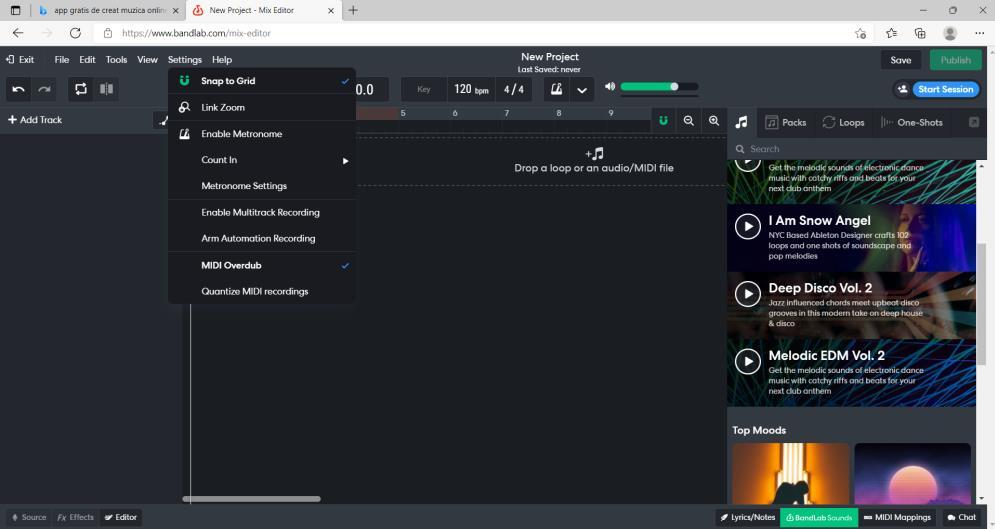Select Enable Metronome menu entry
Screen dimensions: 995x529
(261, 134)
